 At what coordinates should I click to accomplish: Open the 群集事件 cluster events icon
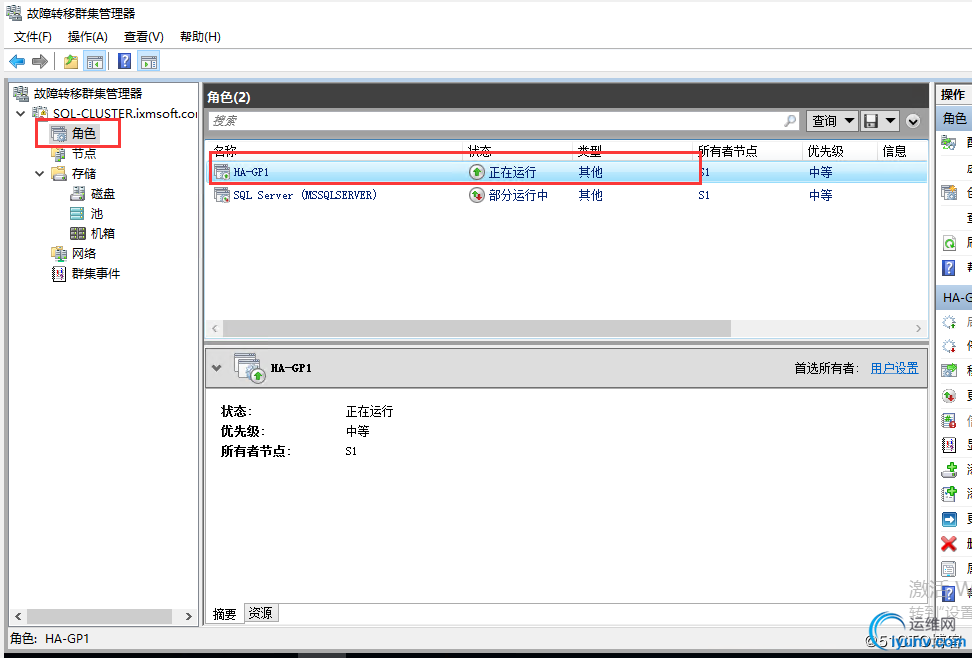[59, 273]
